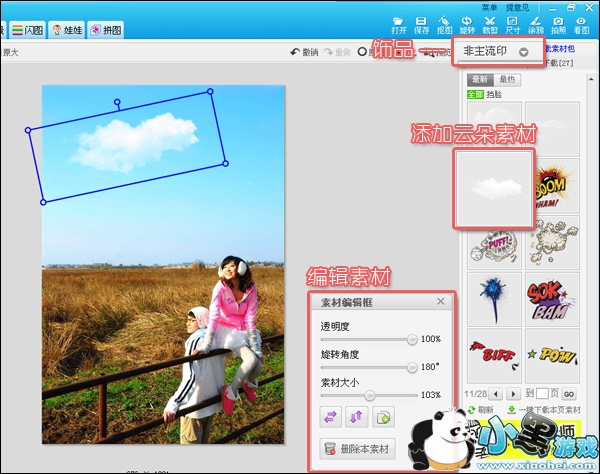
Task: Duplicate the sticker with the copy icon
Action: coord(383,417)
